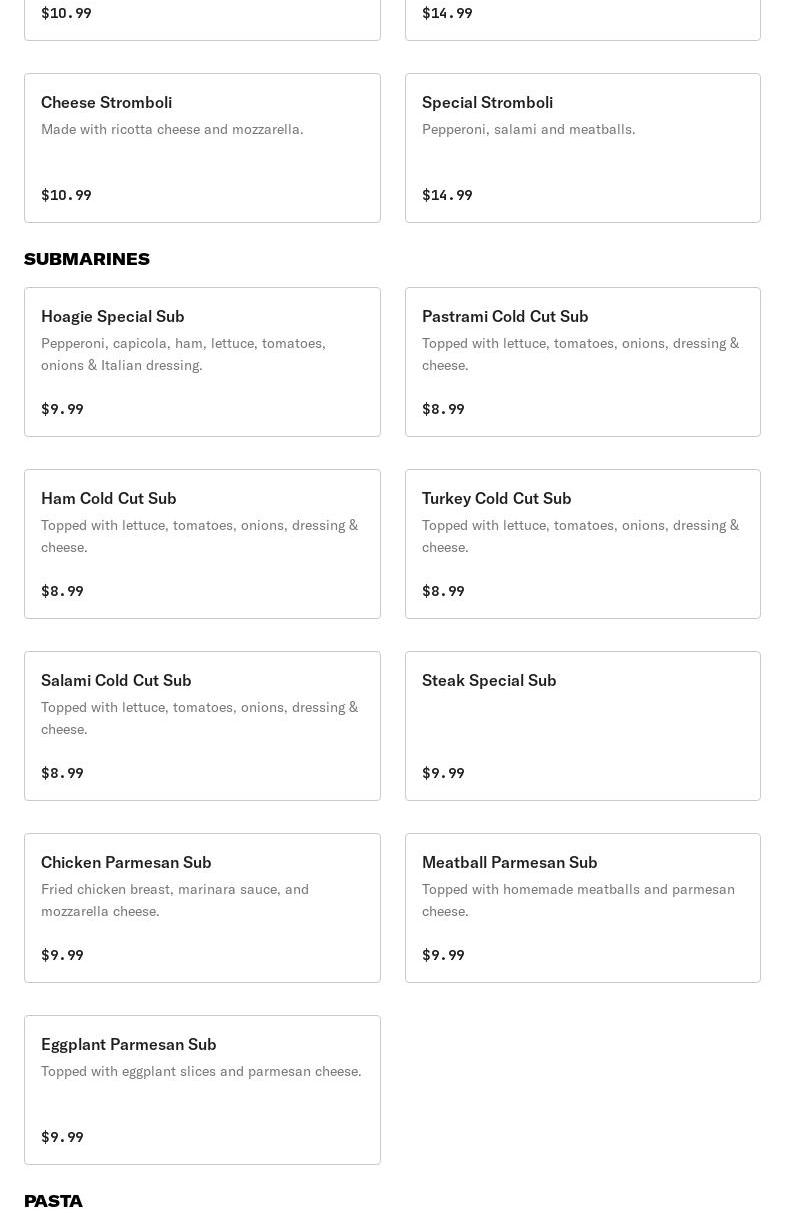Click the eggplant slices description text
The image size is (785, 1213).
(x=201, y=1071)
